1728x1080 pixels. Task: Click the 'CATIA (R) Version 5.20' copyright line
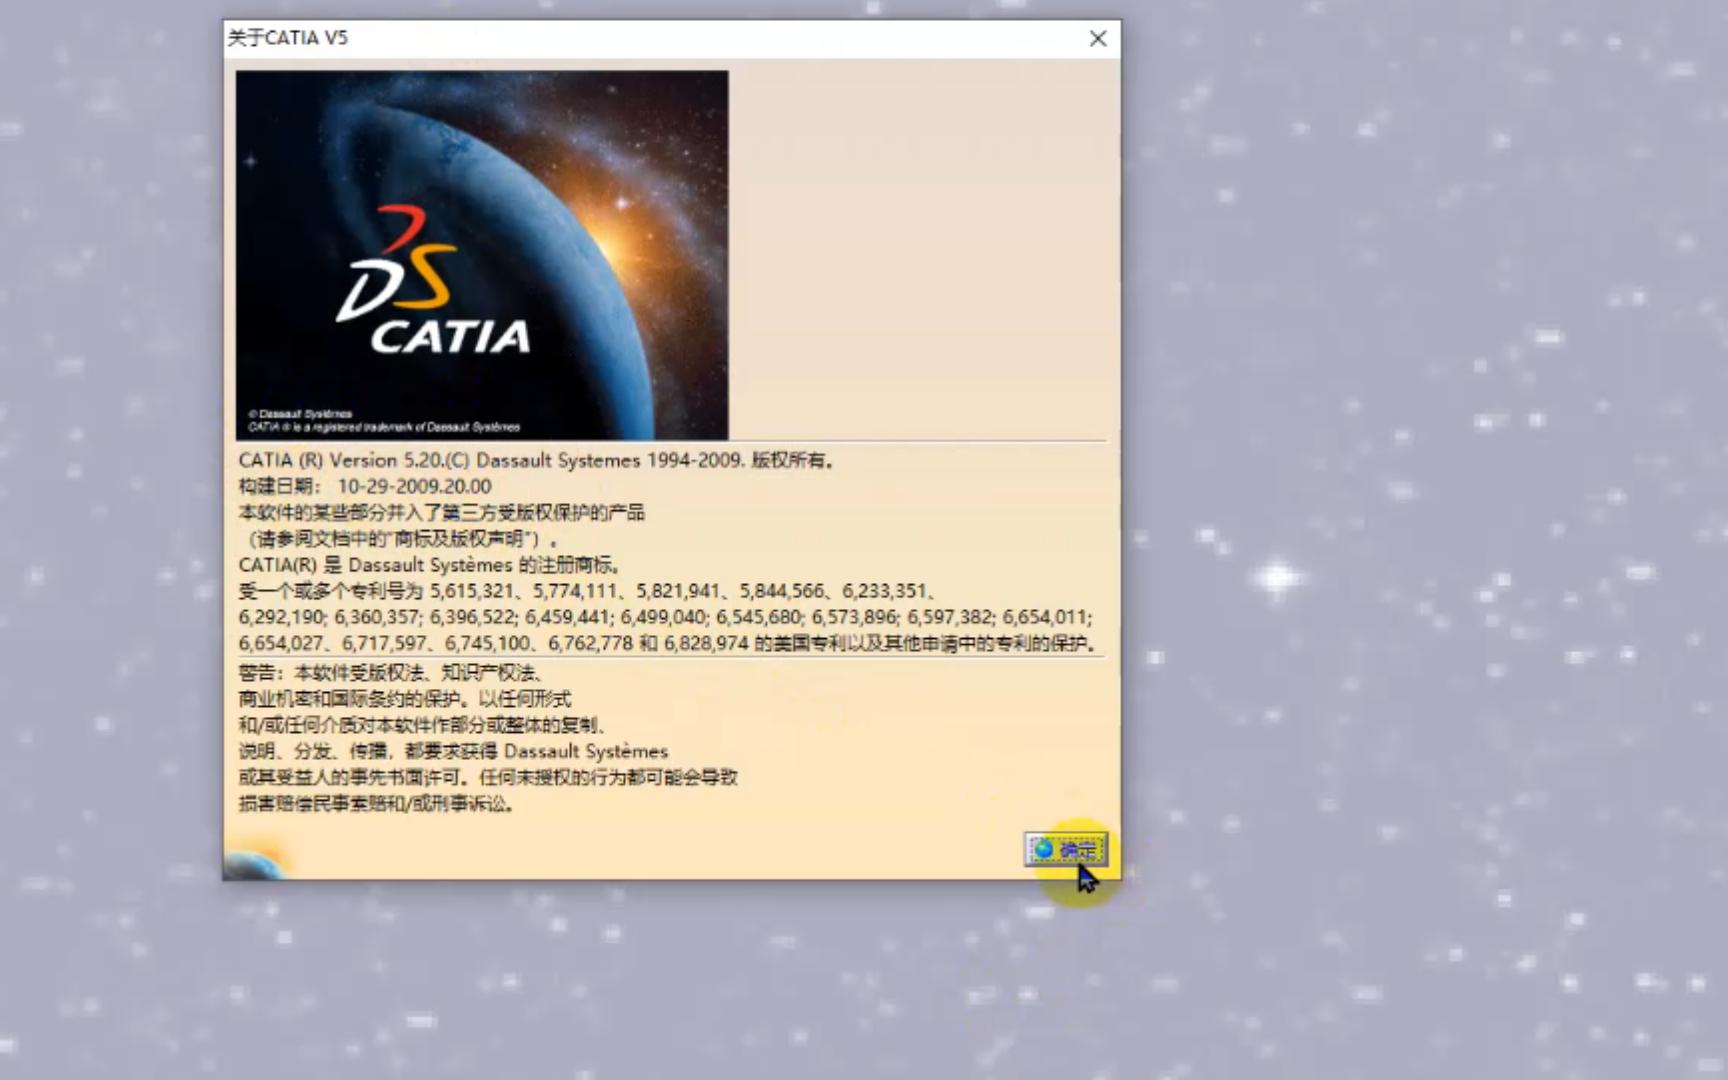point(537,460)
